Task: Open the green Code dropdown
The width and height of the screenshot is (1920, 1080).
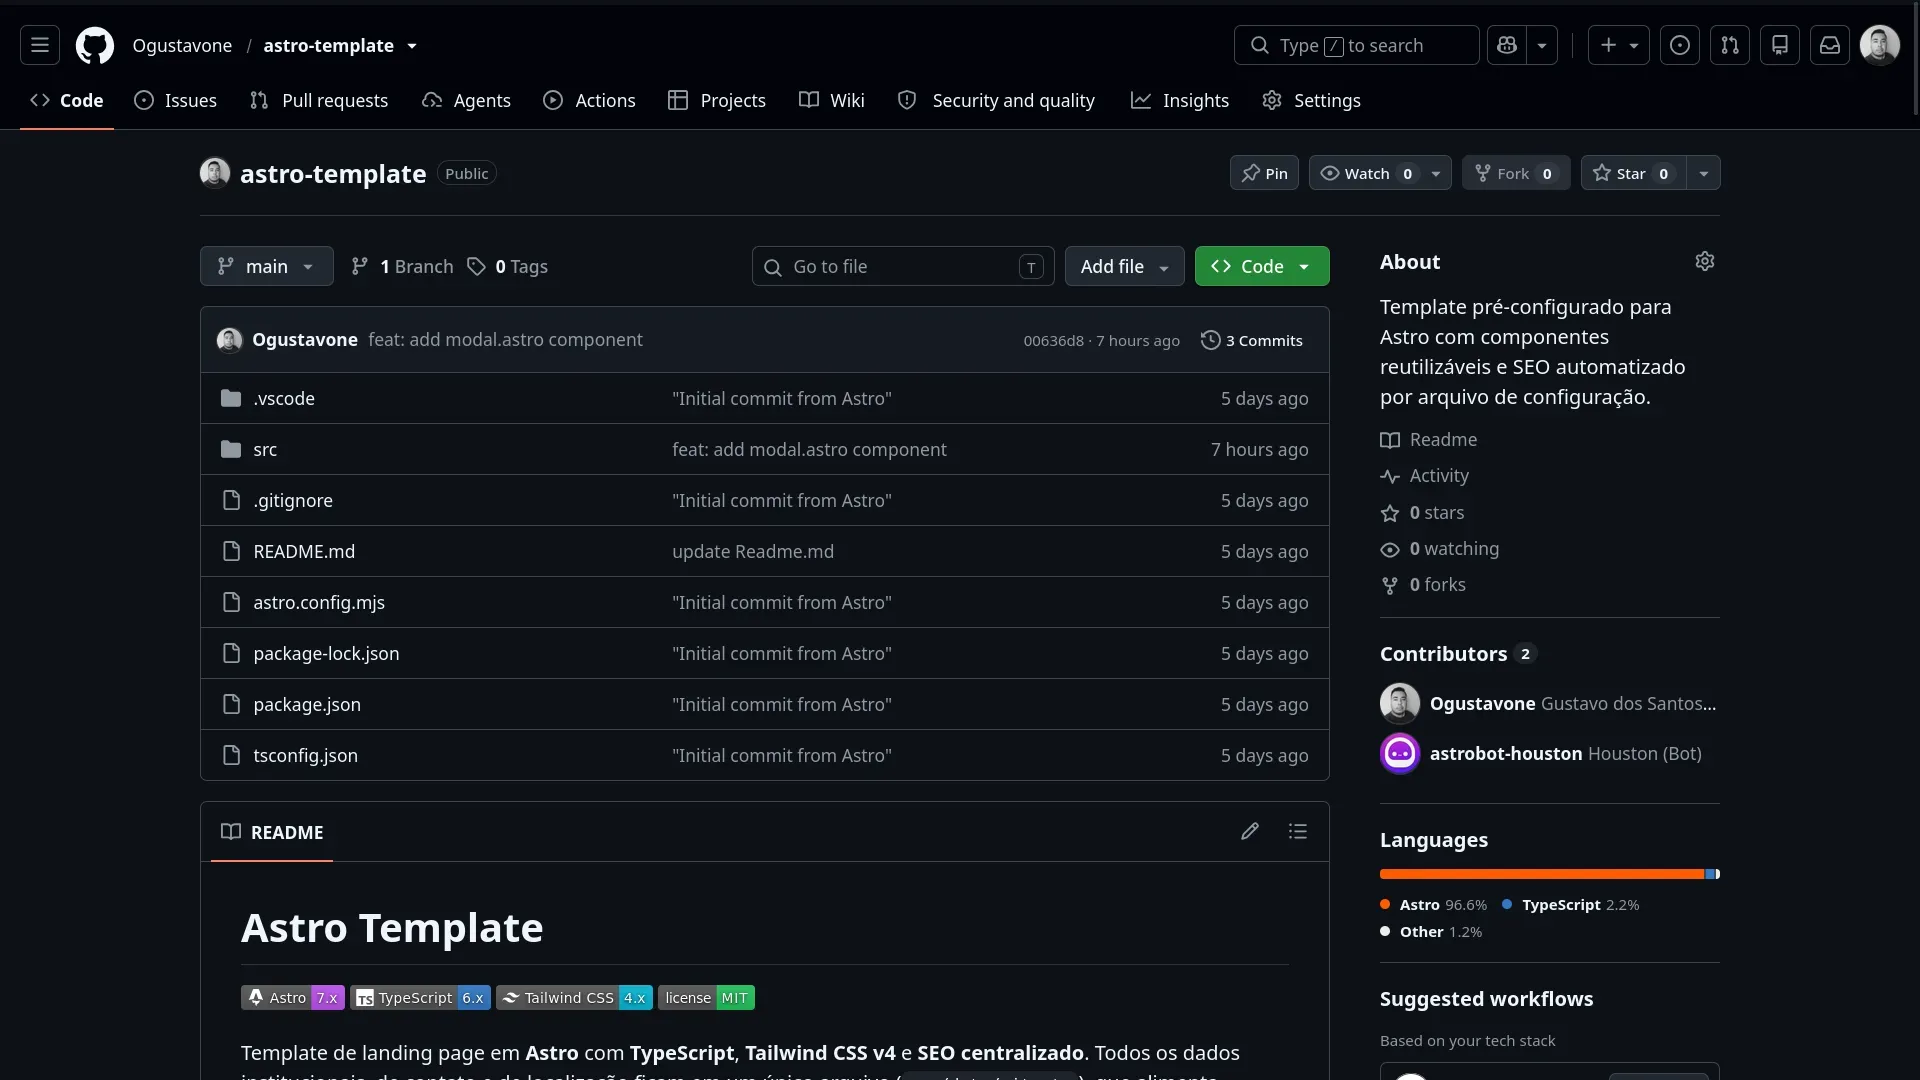Action: (1262, 266)
